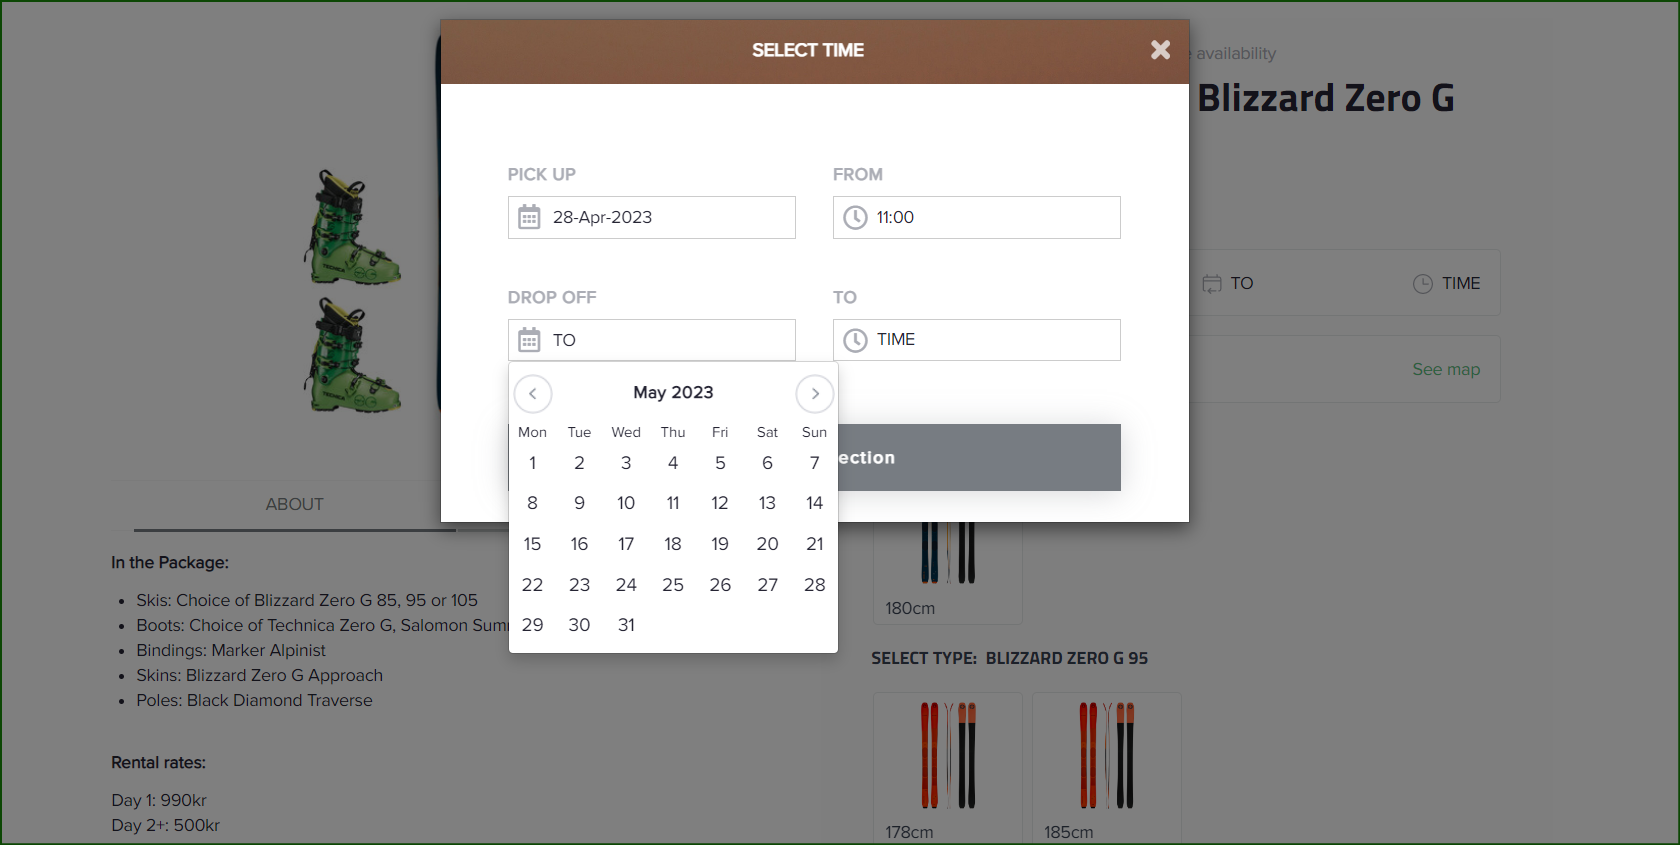
Task: Select May 15 in the calendar
Action: pos(532,544)
